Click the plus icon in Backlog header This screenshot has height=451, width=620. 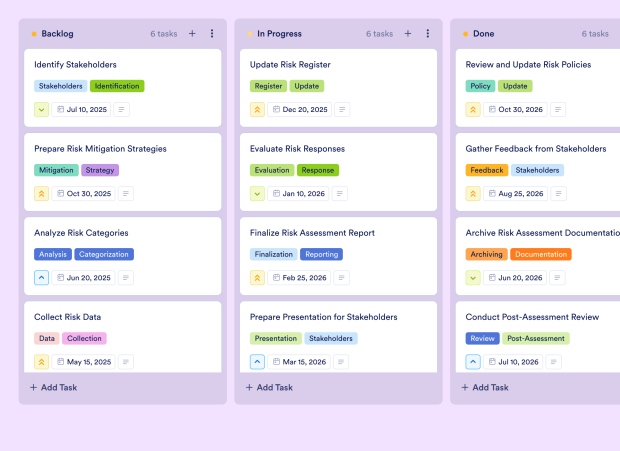192,34
